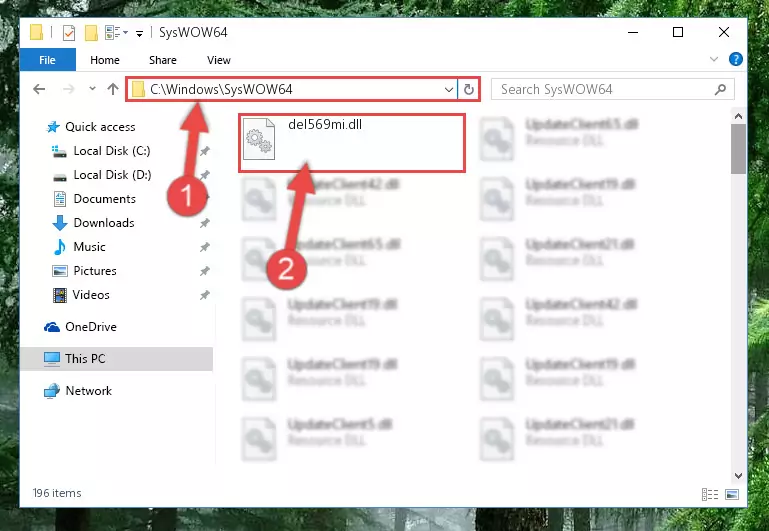Click Properties icon in quick access toolbar
Image resolution: width=769 pixels, height=531 pixels.
point(69,33)
